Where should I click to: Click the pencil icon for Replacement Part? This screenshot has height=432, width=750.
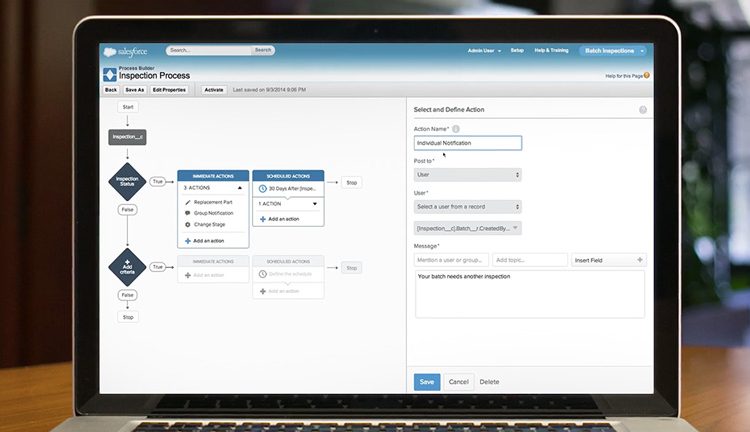coord(188,202)
